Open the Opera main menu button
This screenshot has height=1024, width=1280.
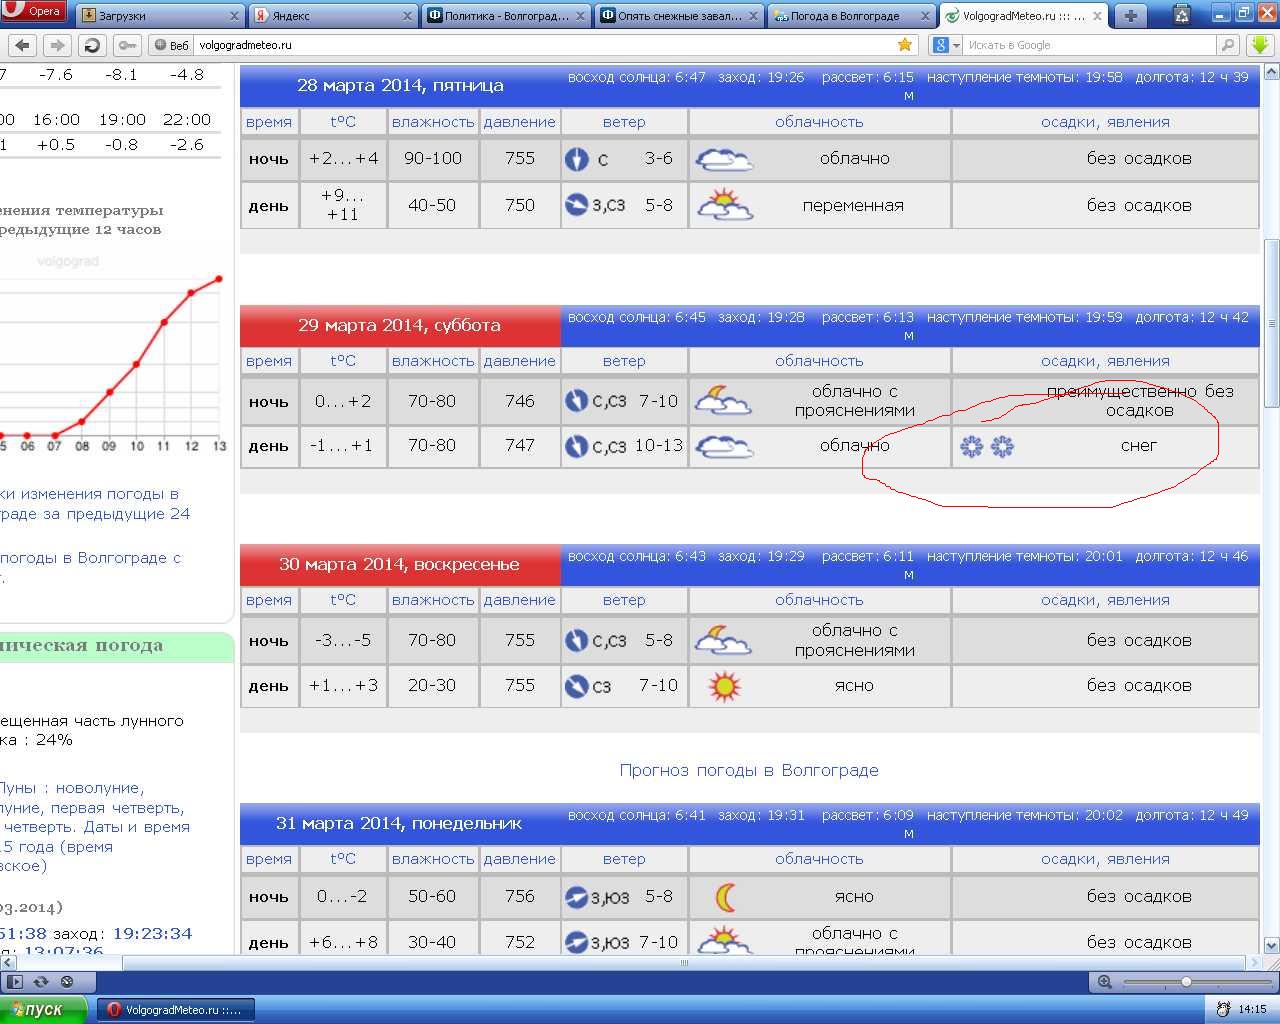click(33, 12)
